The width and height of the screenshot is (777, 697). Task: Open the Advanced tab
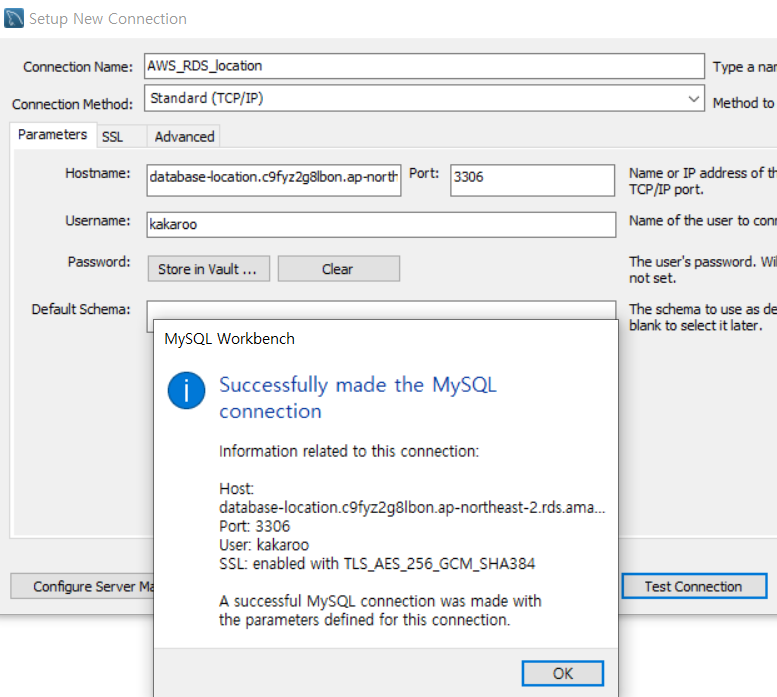184,137
